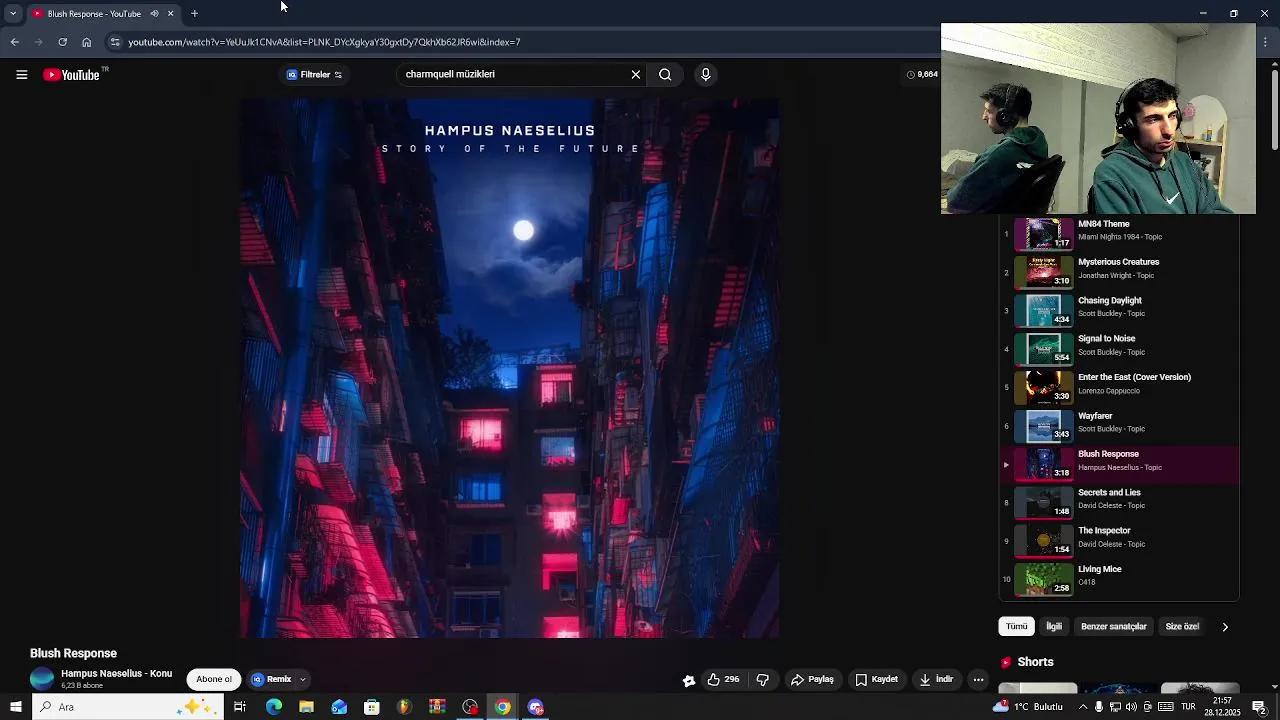The height and width of the screenshot is (720, 1280).
Task: Select the İlgili filter chip
Action: click(x=1054, y=627)
